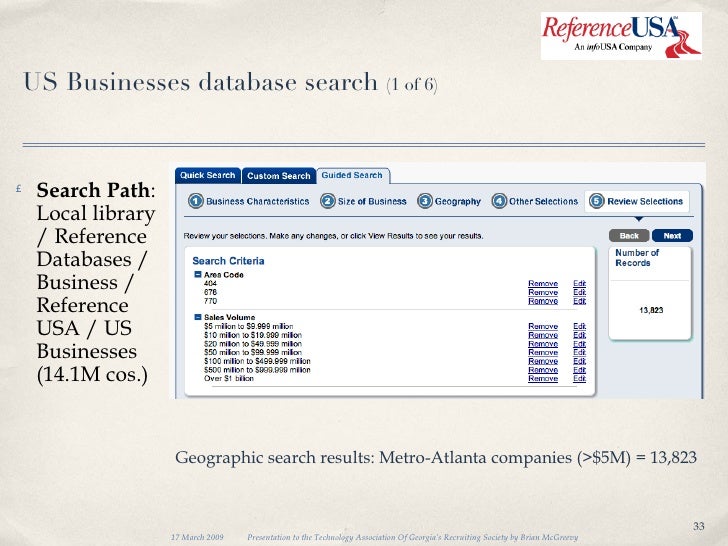Open the Other Selections step label
Screen dimensions: 728x546
(x=543, y=202)
